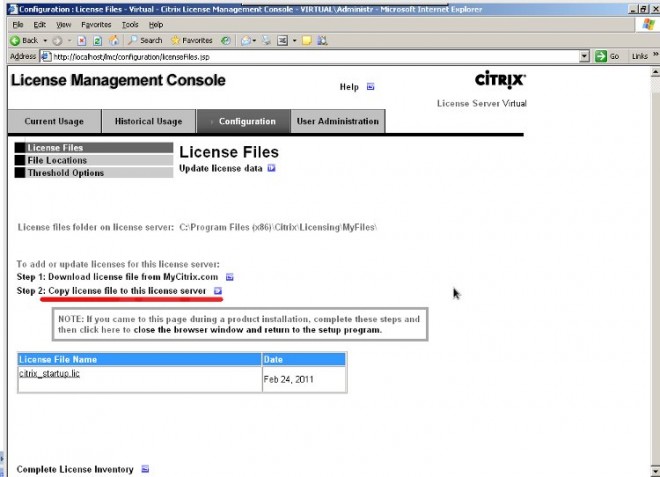Open File Locations in the sidebar
The height and width of the screenshot is (477, 660).
point(94,160)
